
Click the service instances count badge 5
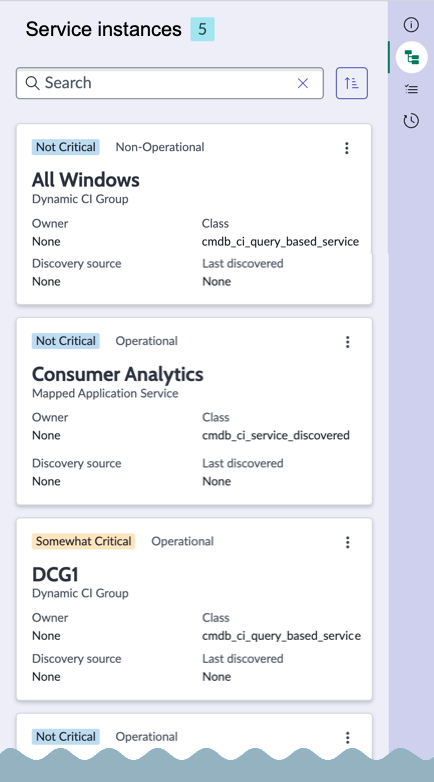tap(203, 29)
